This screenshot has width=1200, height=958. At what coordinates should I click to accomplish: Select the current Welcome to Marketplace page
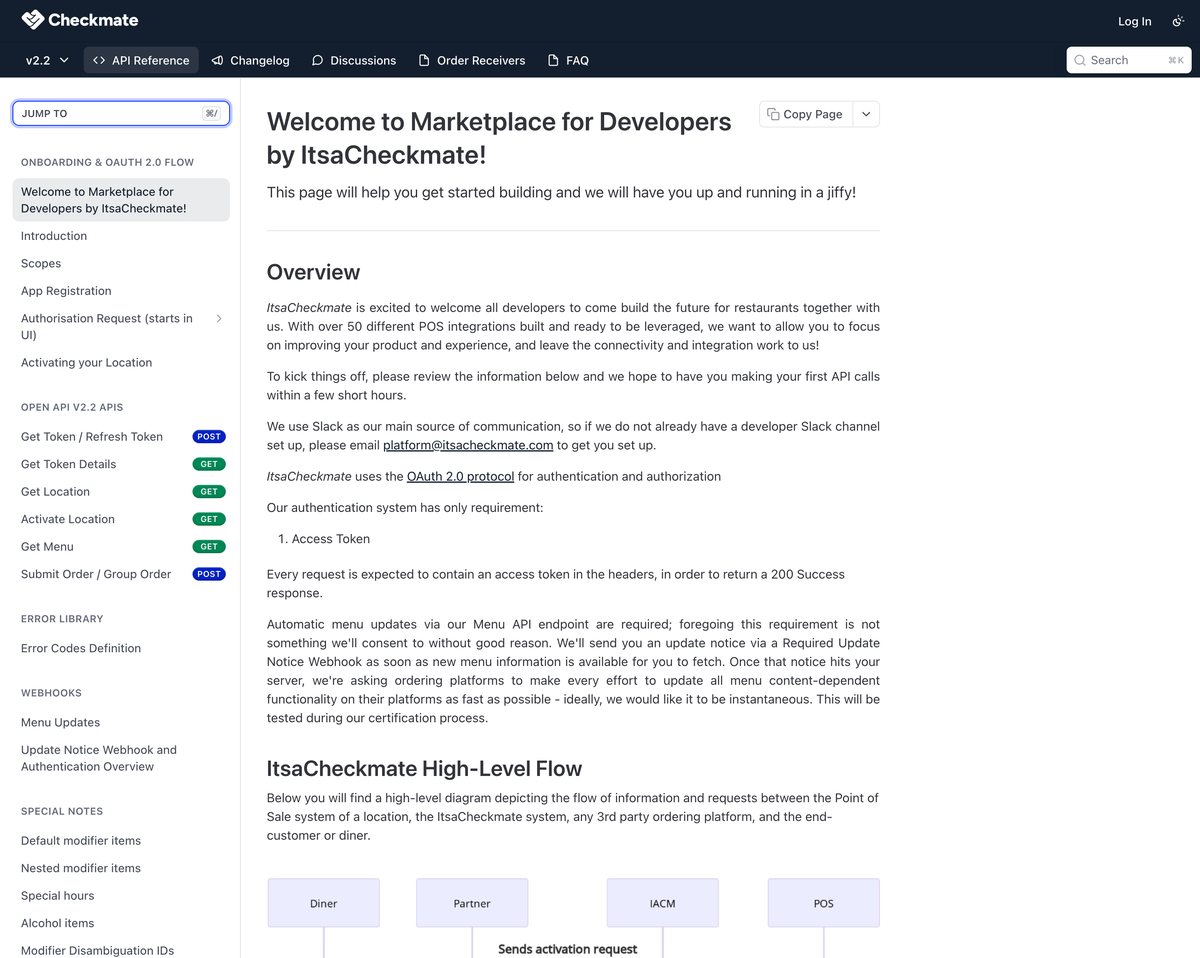pyautogui.click(x=121, y=200)
